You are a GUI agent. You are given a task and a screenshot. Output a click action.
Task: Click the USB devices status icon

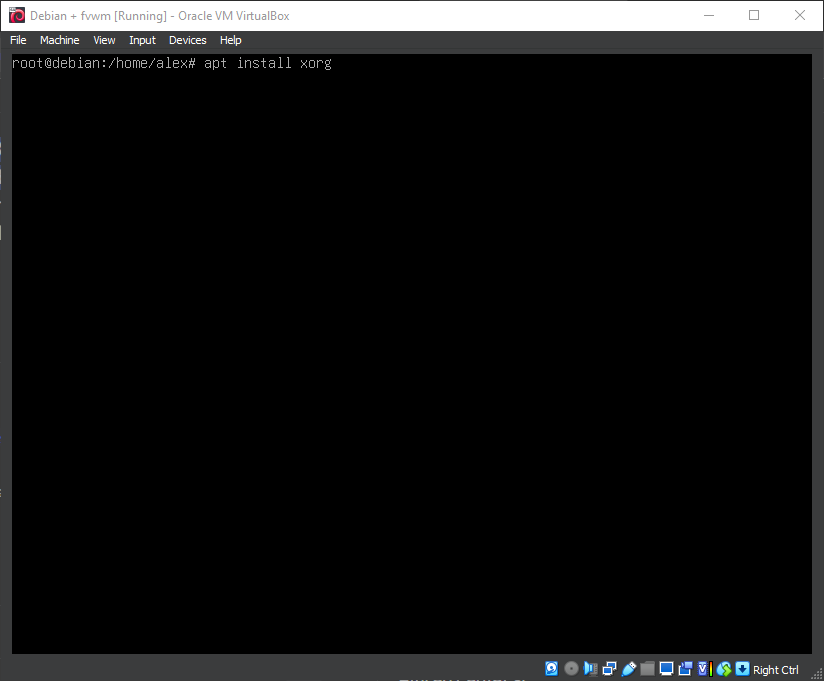click(629, 668)
